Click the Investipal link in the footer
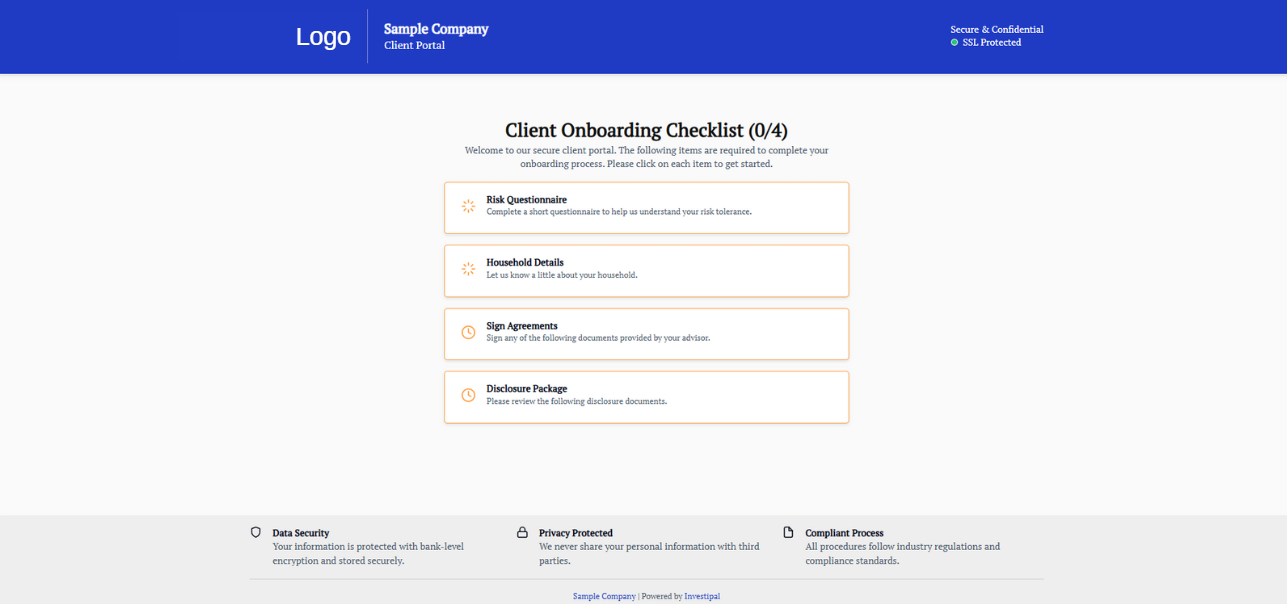This screenshot has height=604, width=1287. tap(702, 595)
